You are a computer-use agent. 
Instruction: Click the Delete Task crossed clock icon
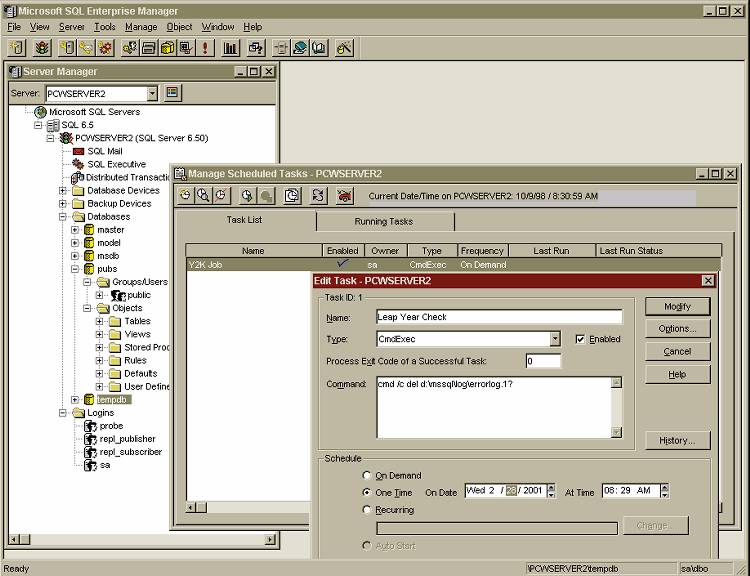221,196
